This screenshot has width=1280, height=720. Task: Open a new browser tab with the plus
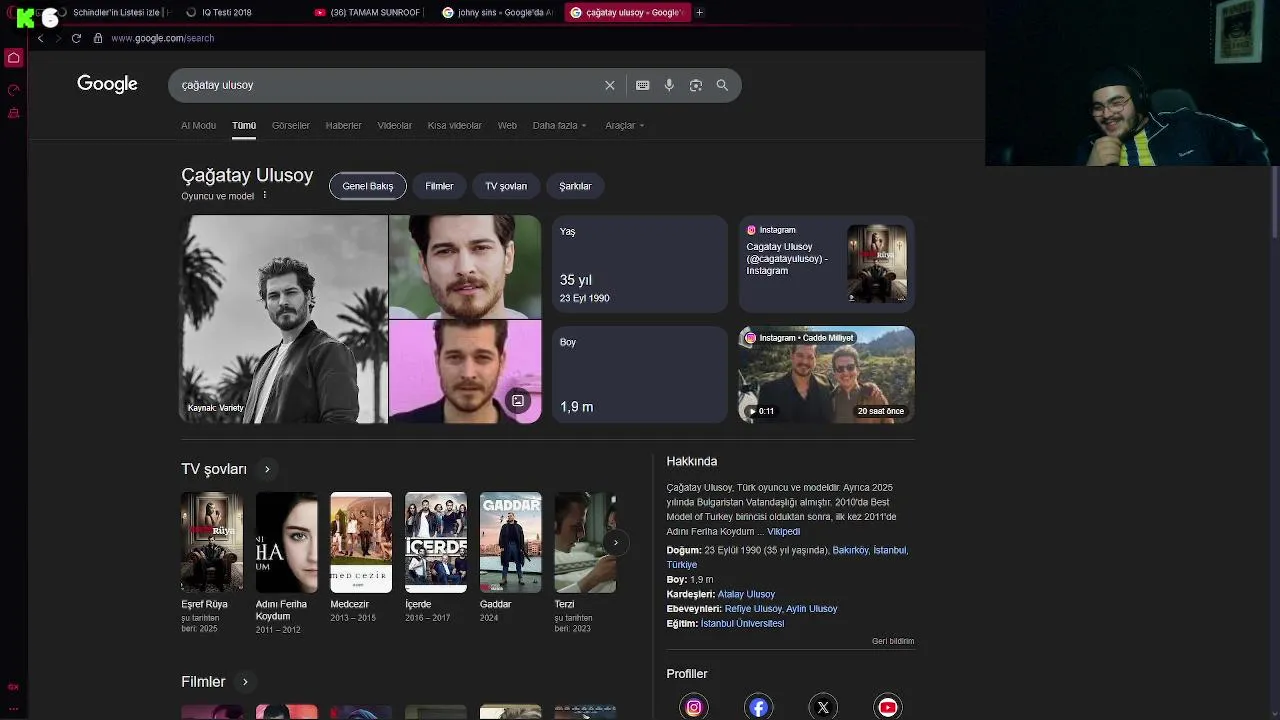[699, 12]
